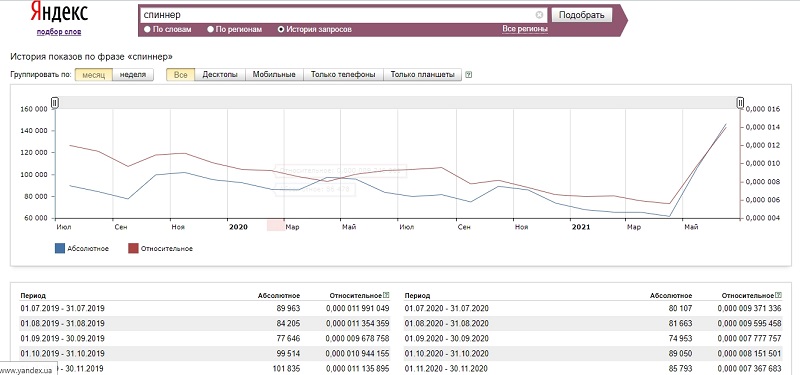The height and width of the screenshot is (375, 800).
Task: Click the relative value 0,000 010 944 155
Action: [x=358, y=353]
